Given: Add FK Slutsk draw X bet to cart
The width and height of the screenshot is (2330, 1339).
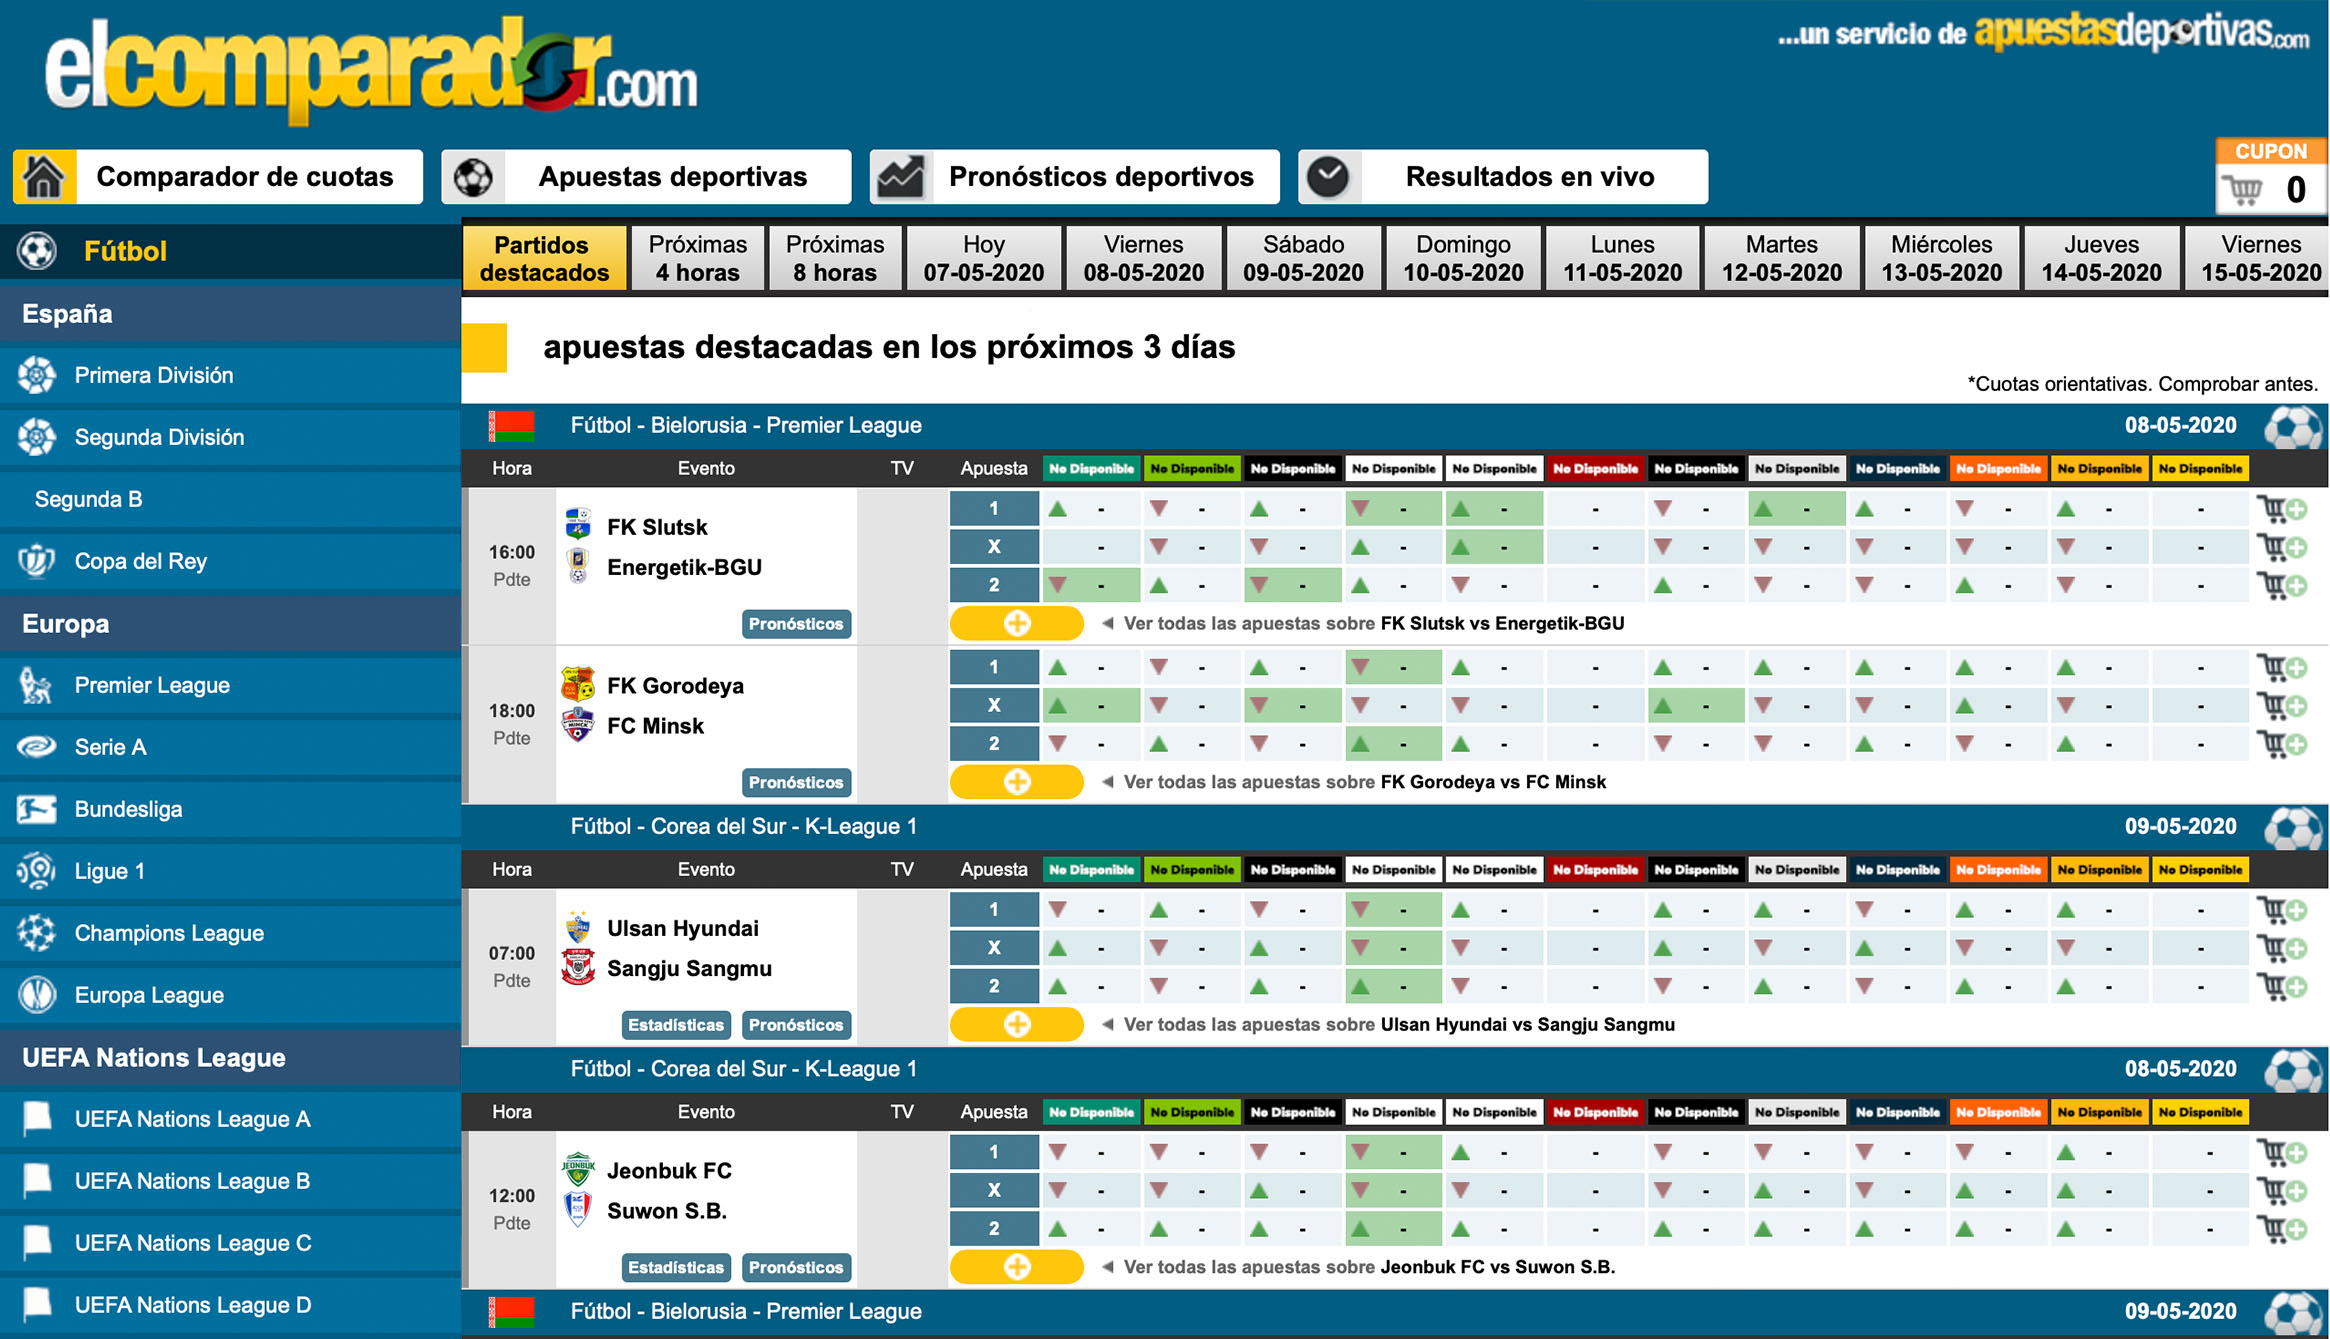Looking at the screenshot, I should pyautogui.click(x=2282, y=547).
